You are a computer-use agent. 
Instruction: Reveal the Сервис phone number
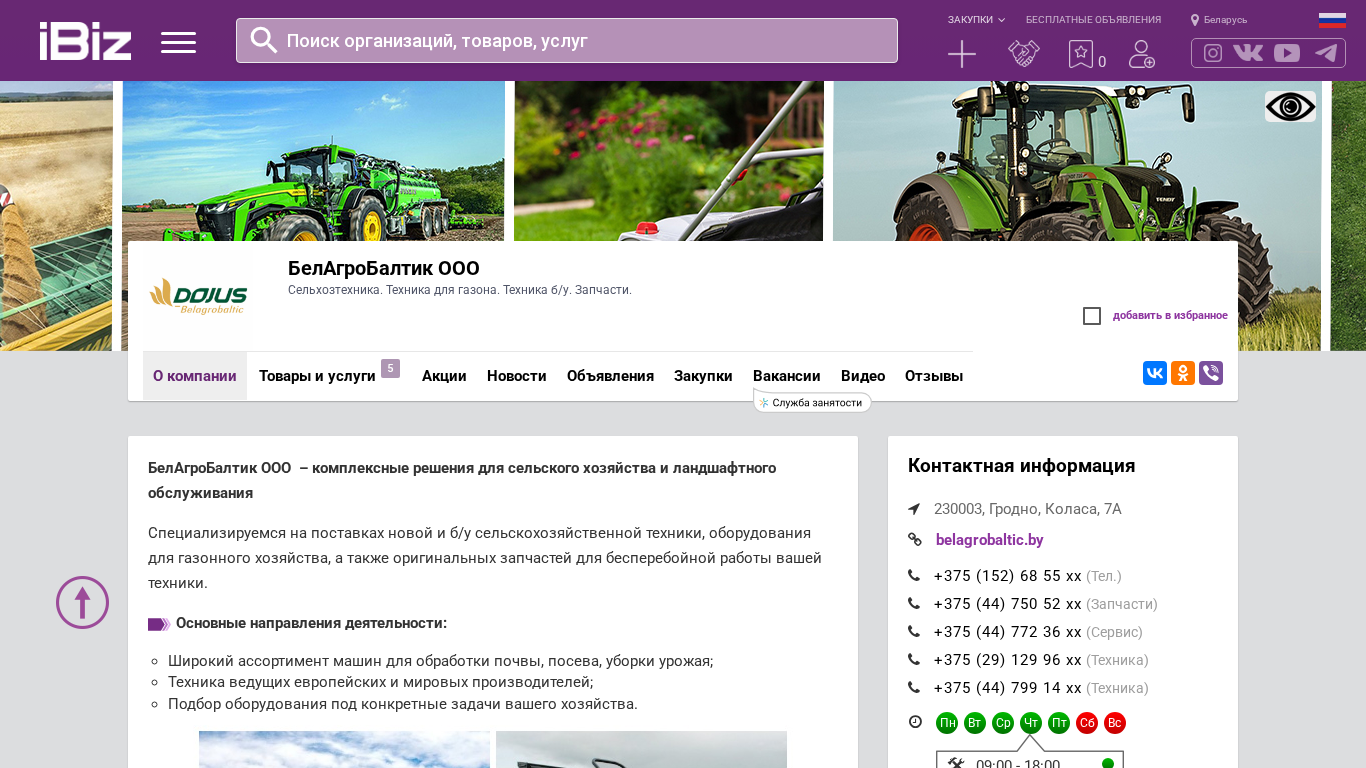[x=1008, y=632]
